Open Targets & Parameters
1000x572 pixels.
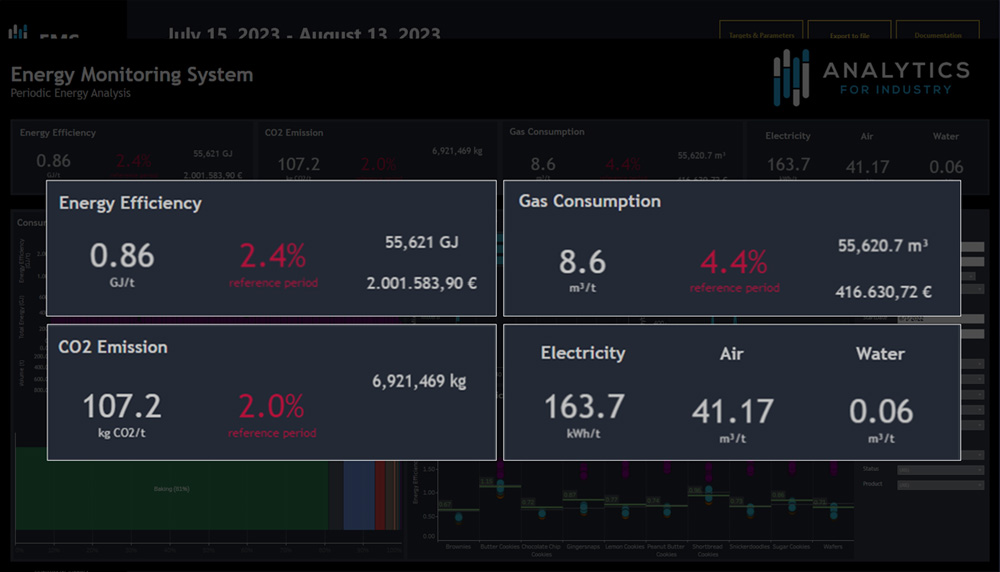click(761, 34)
